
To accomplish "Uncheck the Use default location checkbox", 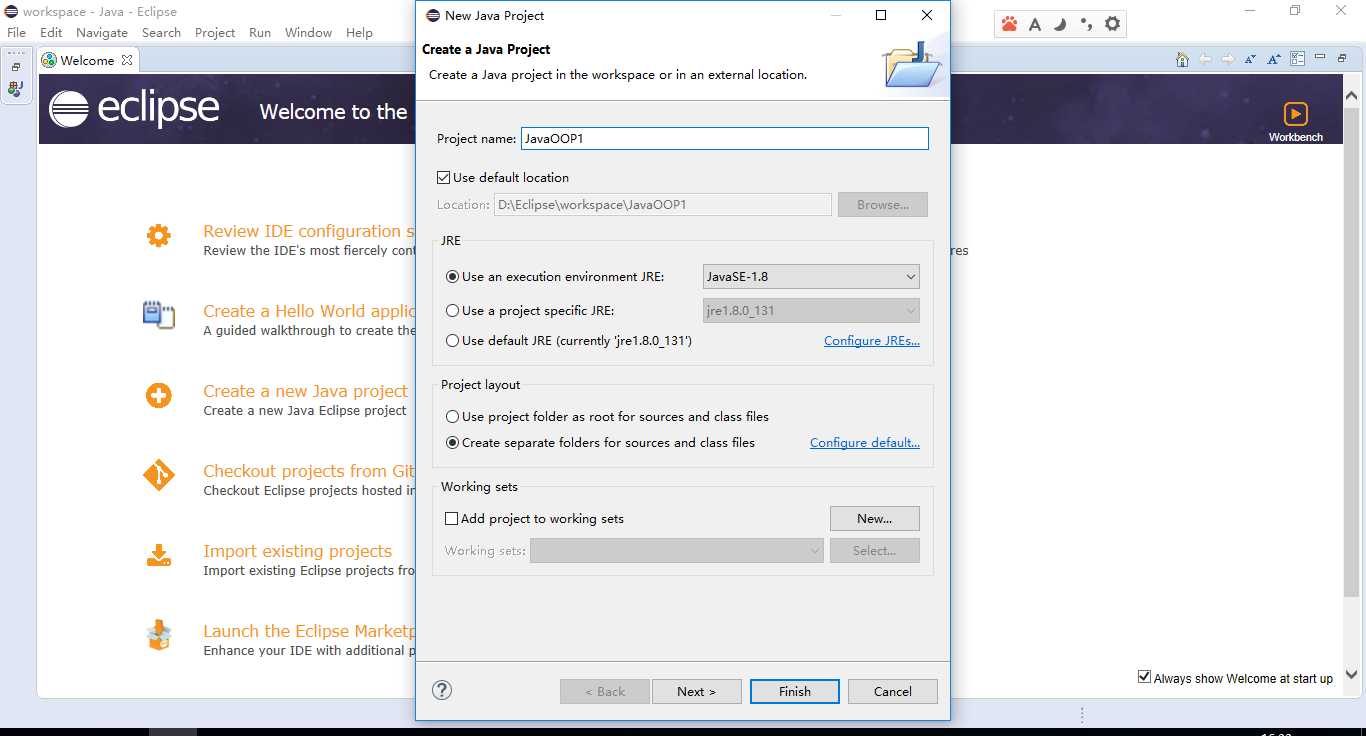I will click(x=444, y=178).
